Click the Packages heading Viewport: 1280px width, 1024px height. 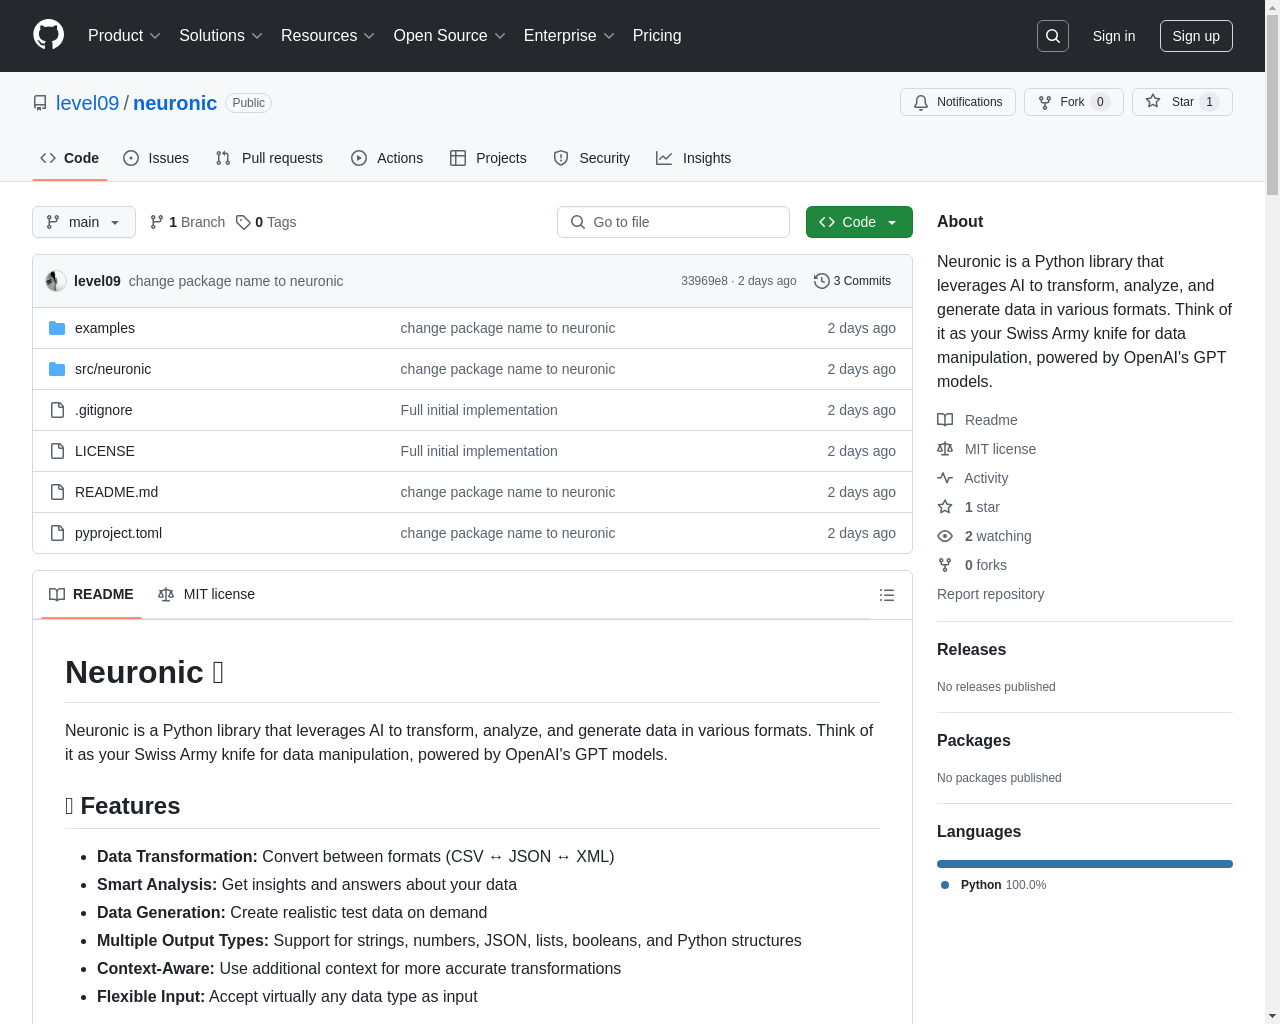point(973,741)
